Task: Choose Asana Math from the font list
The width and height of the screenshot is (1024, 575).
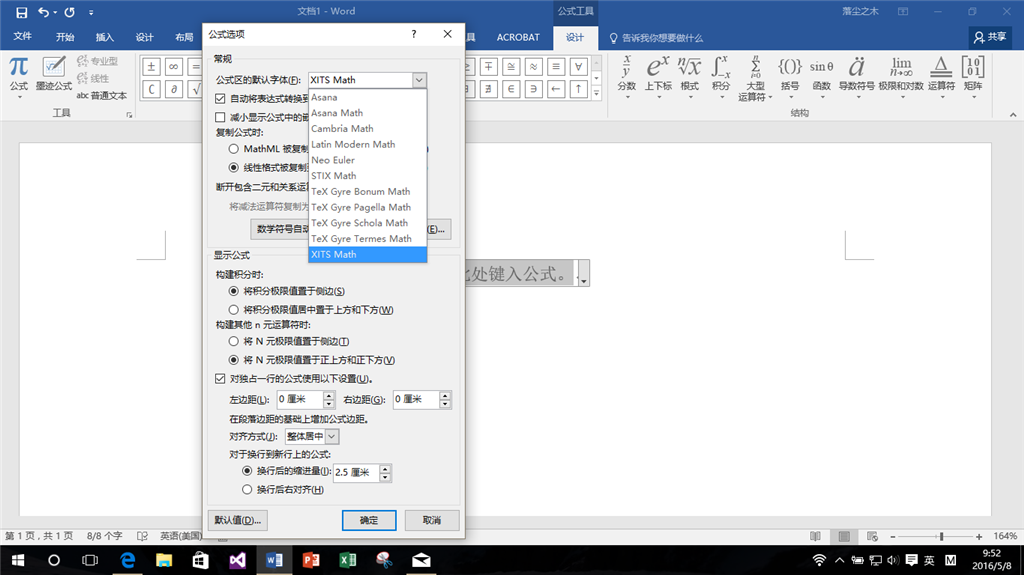Action: coord(367,113)
